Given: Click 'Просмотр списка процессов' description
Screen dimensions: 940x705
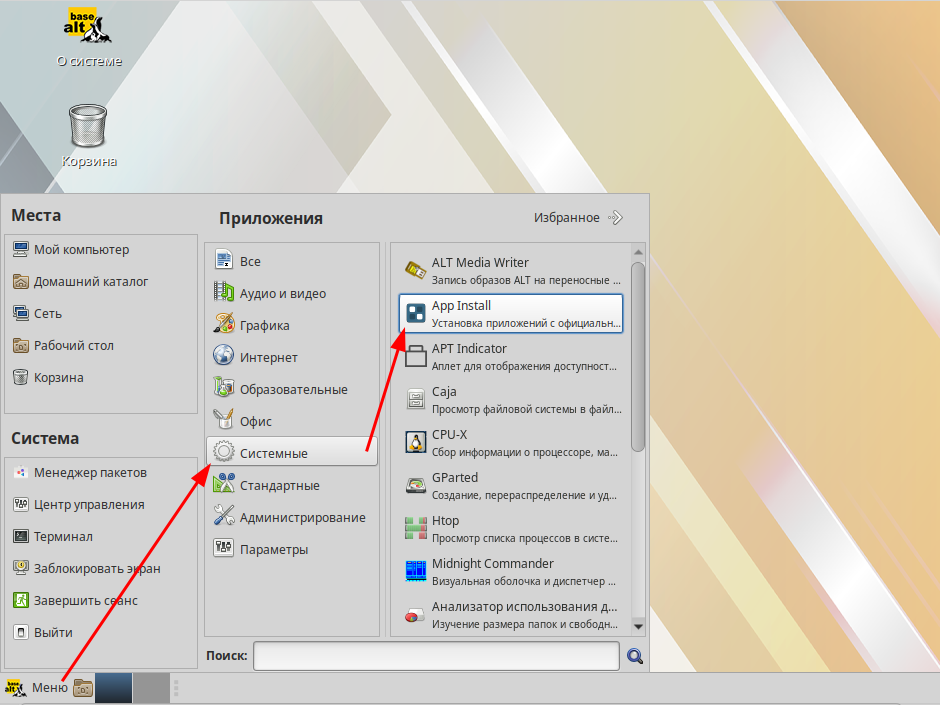Looking at the screenshot, I should pos(525,538).
